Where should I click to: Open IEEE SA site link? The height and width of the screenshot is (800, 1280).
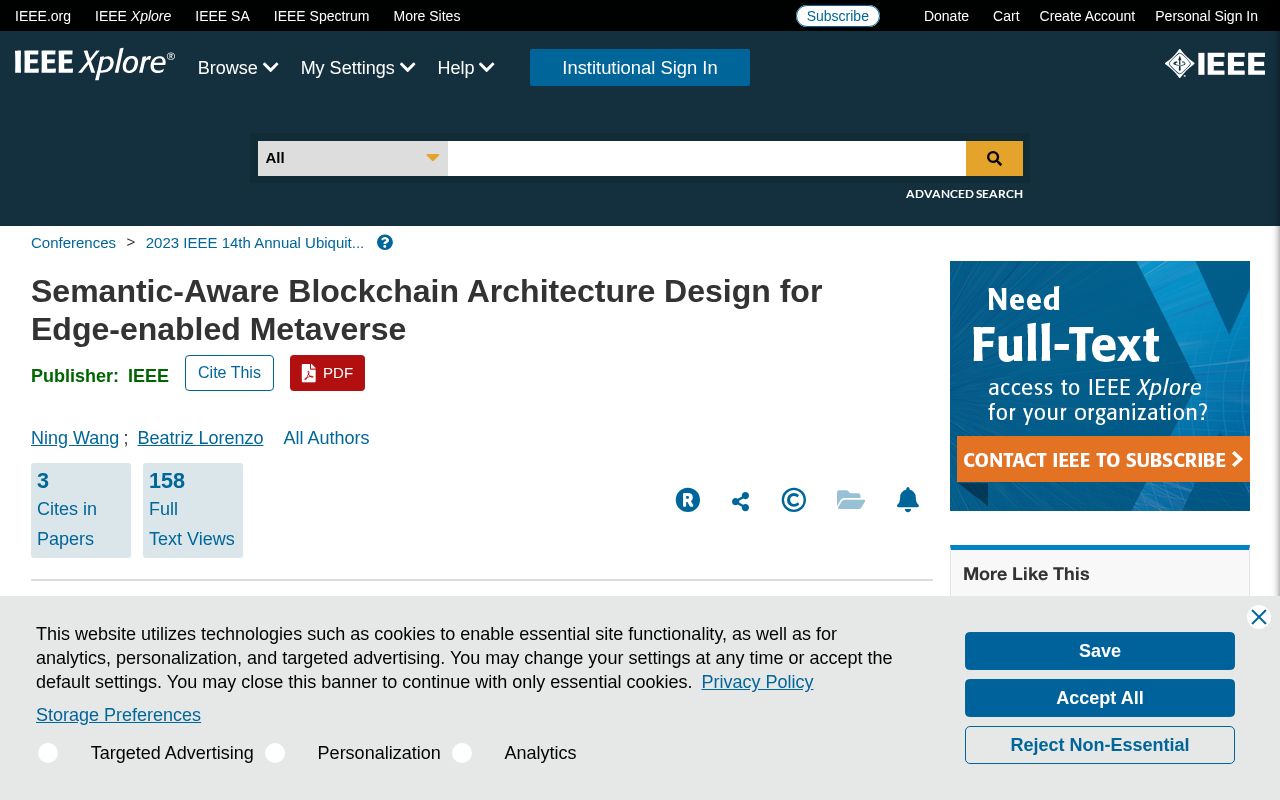[222, 16]
